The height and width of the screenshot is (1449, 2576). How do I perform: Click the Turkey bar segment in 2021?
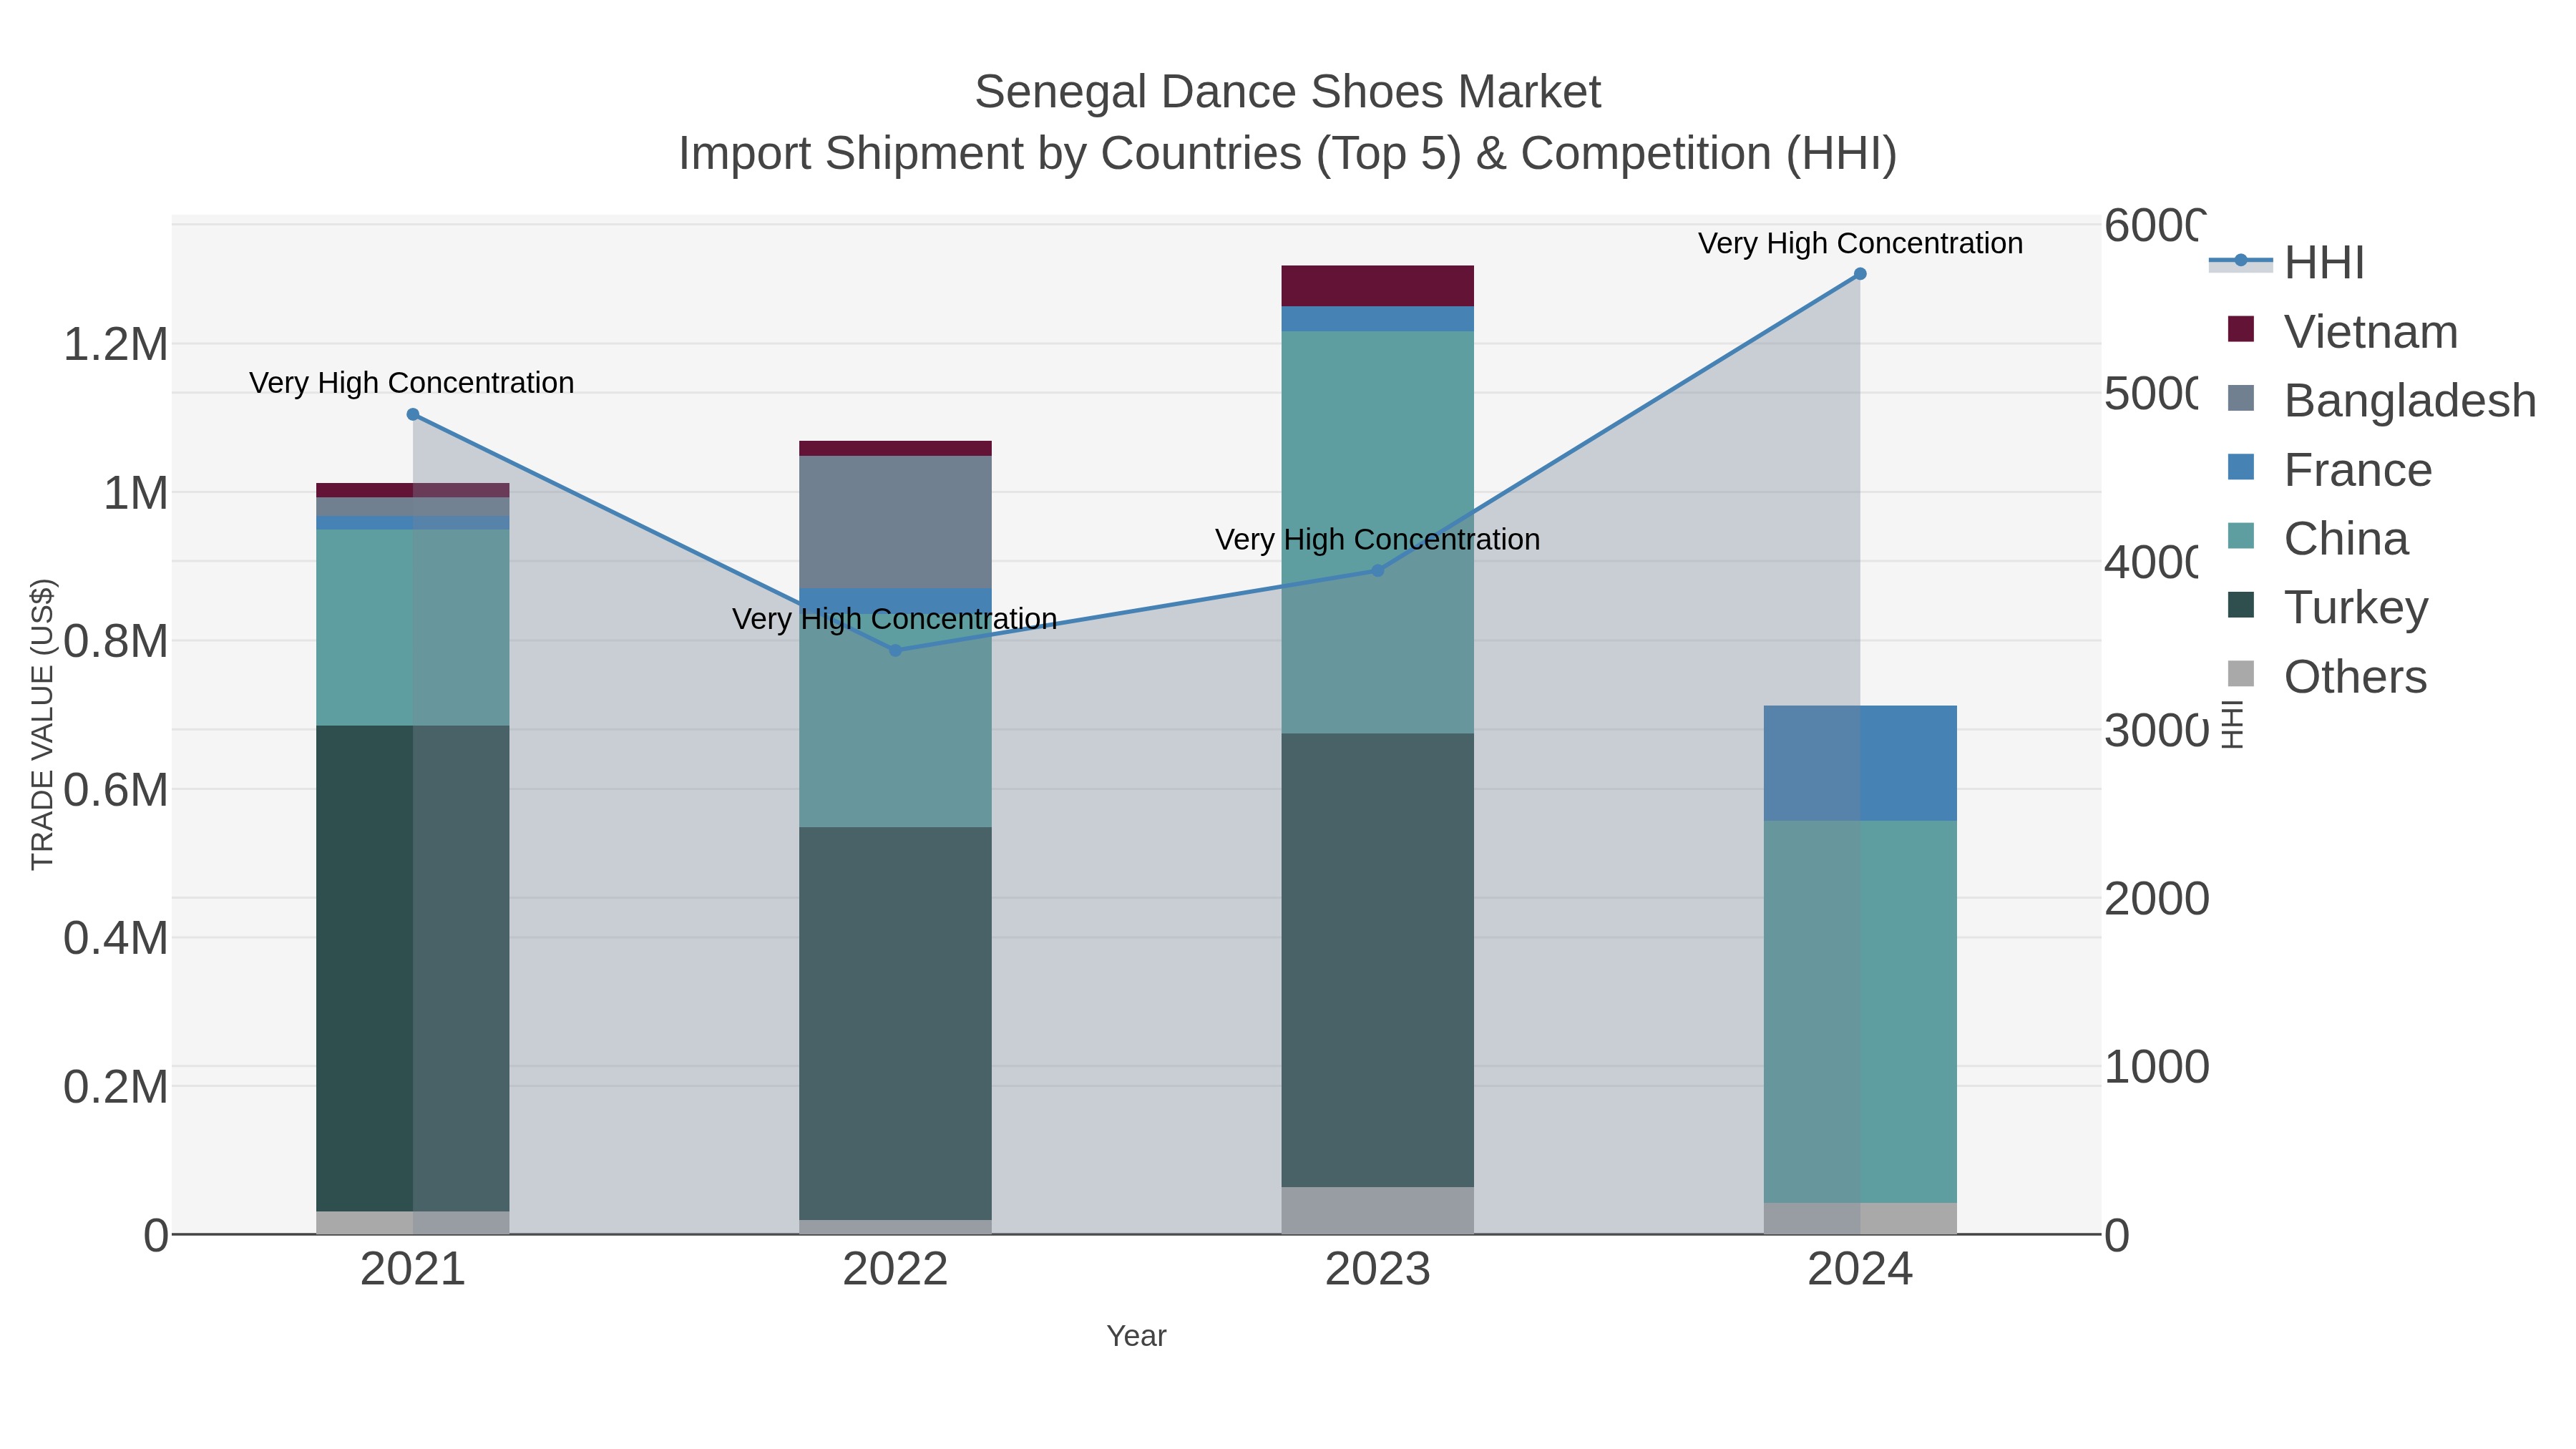tap(412, 968)
